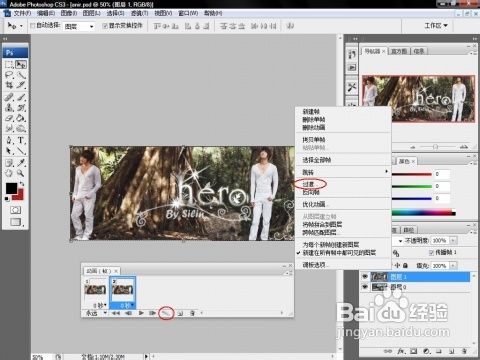Delete the selected animation frame
The height and width of the screenshot is (360, 480).
tap(192, 313)
